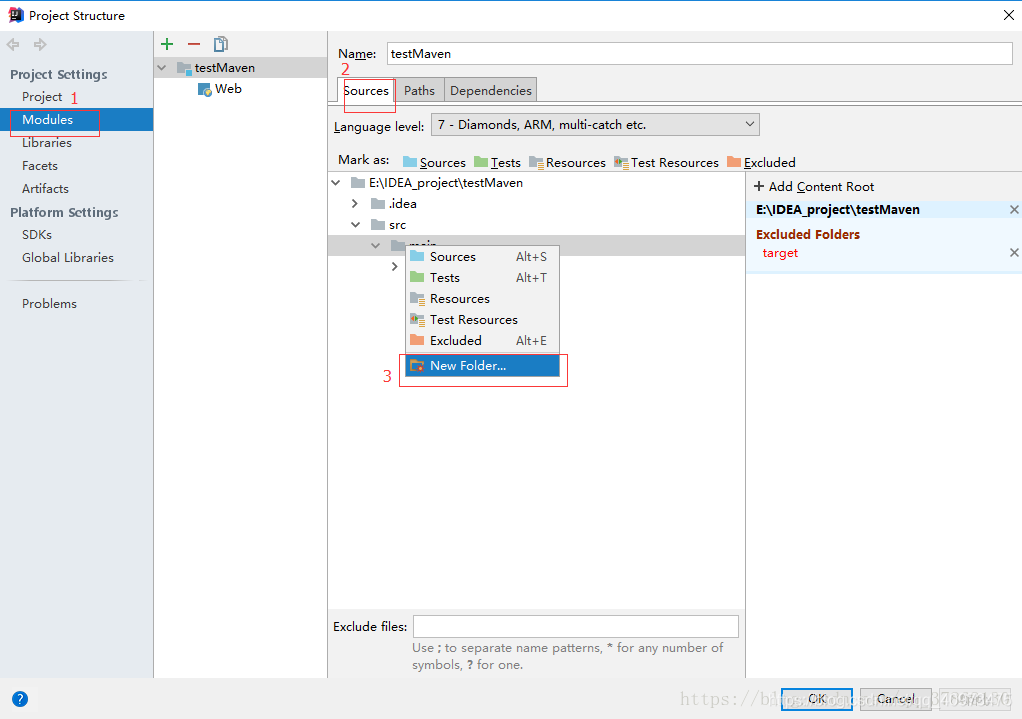Choose Excluded in the context menu
The image size is (1022, 719).
[482, 340]
